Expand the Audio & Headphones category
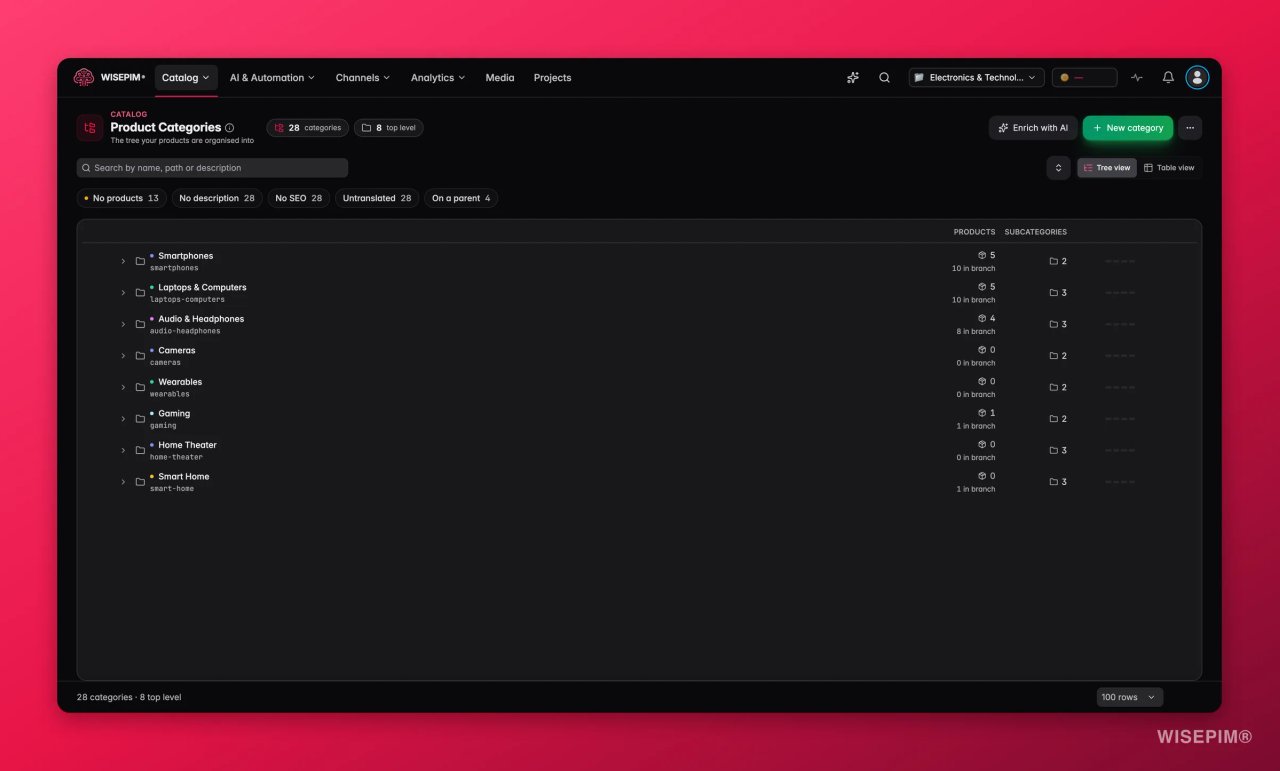Screen dimensions: 1280x771 point(123,324)
